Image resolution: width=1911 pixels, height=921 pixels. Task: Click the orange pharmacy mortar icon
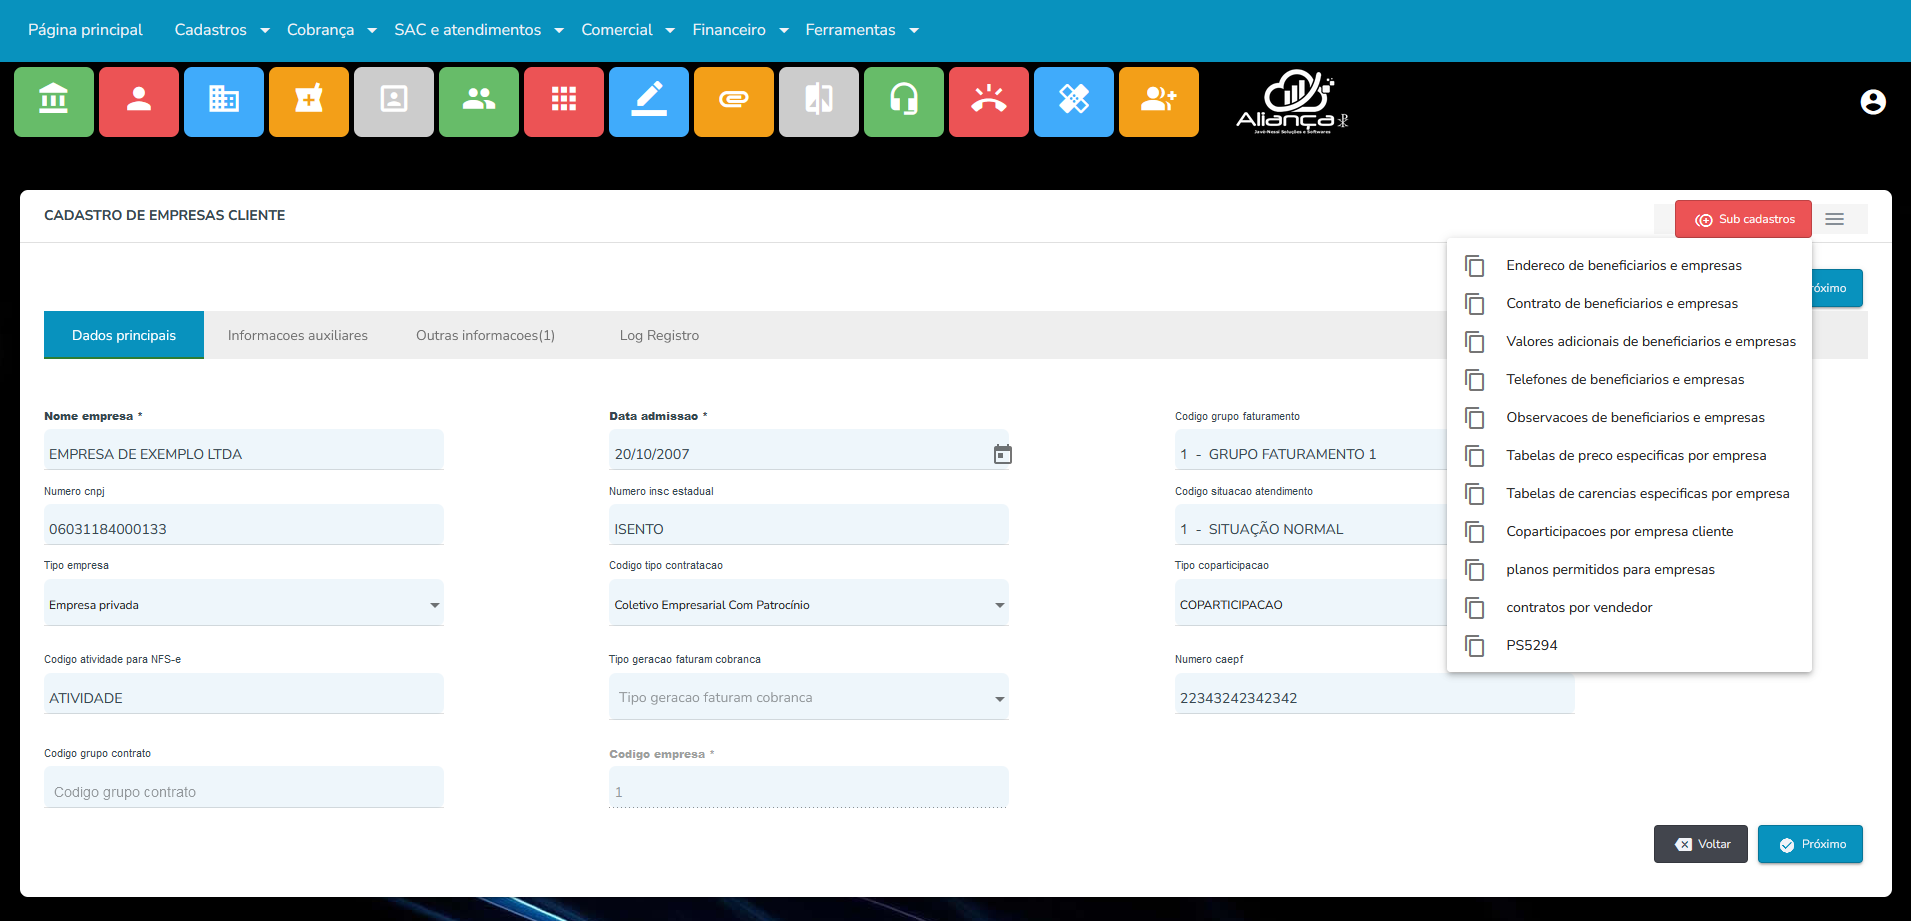tap(309, 101)
